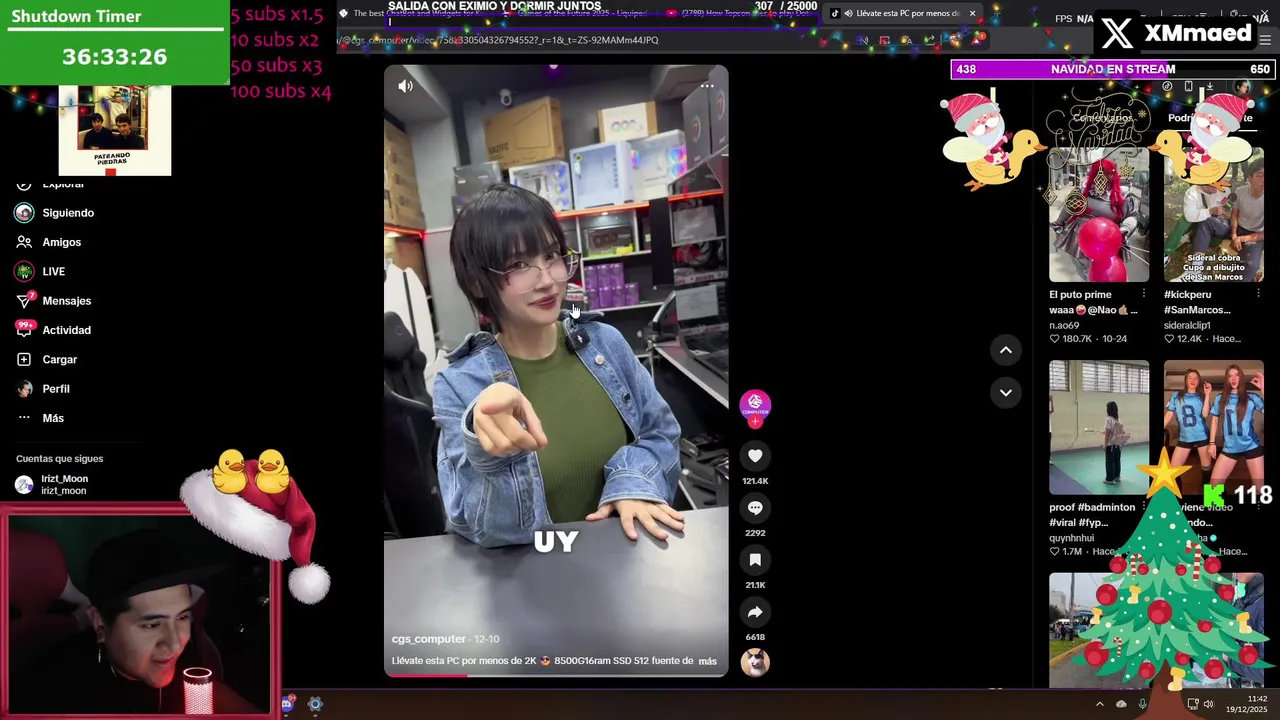Switch to the Comentarios tab

click(1102, 118)
